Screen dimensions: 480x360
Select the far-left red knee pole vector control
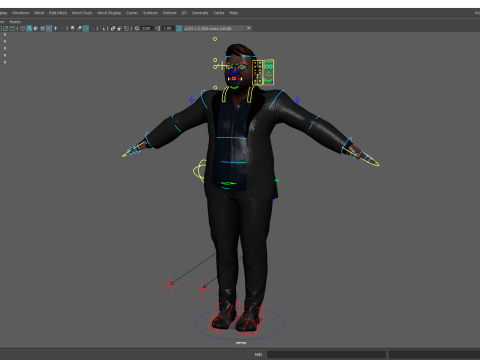click(170, 284)
